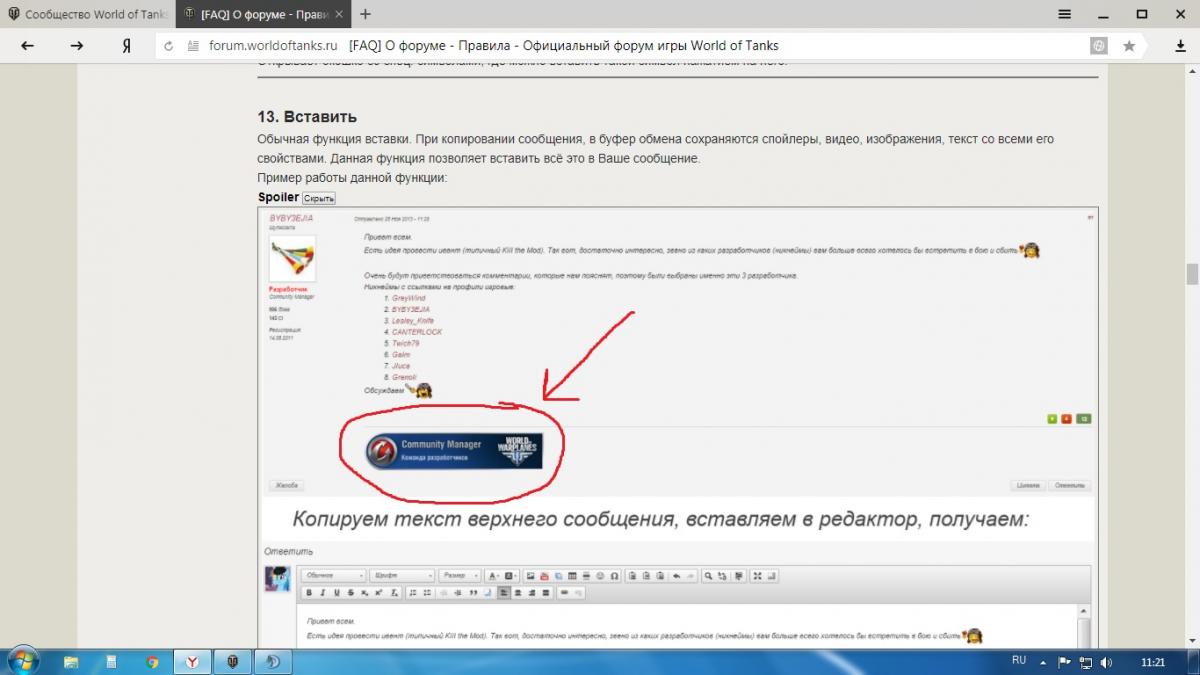1200x675 pixels.
Task: Click Lesley_Knife nickname in the embedded post
Action: point(413,320)
